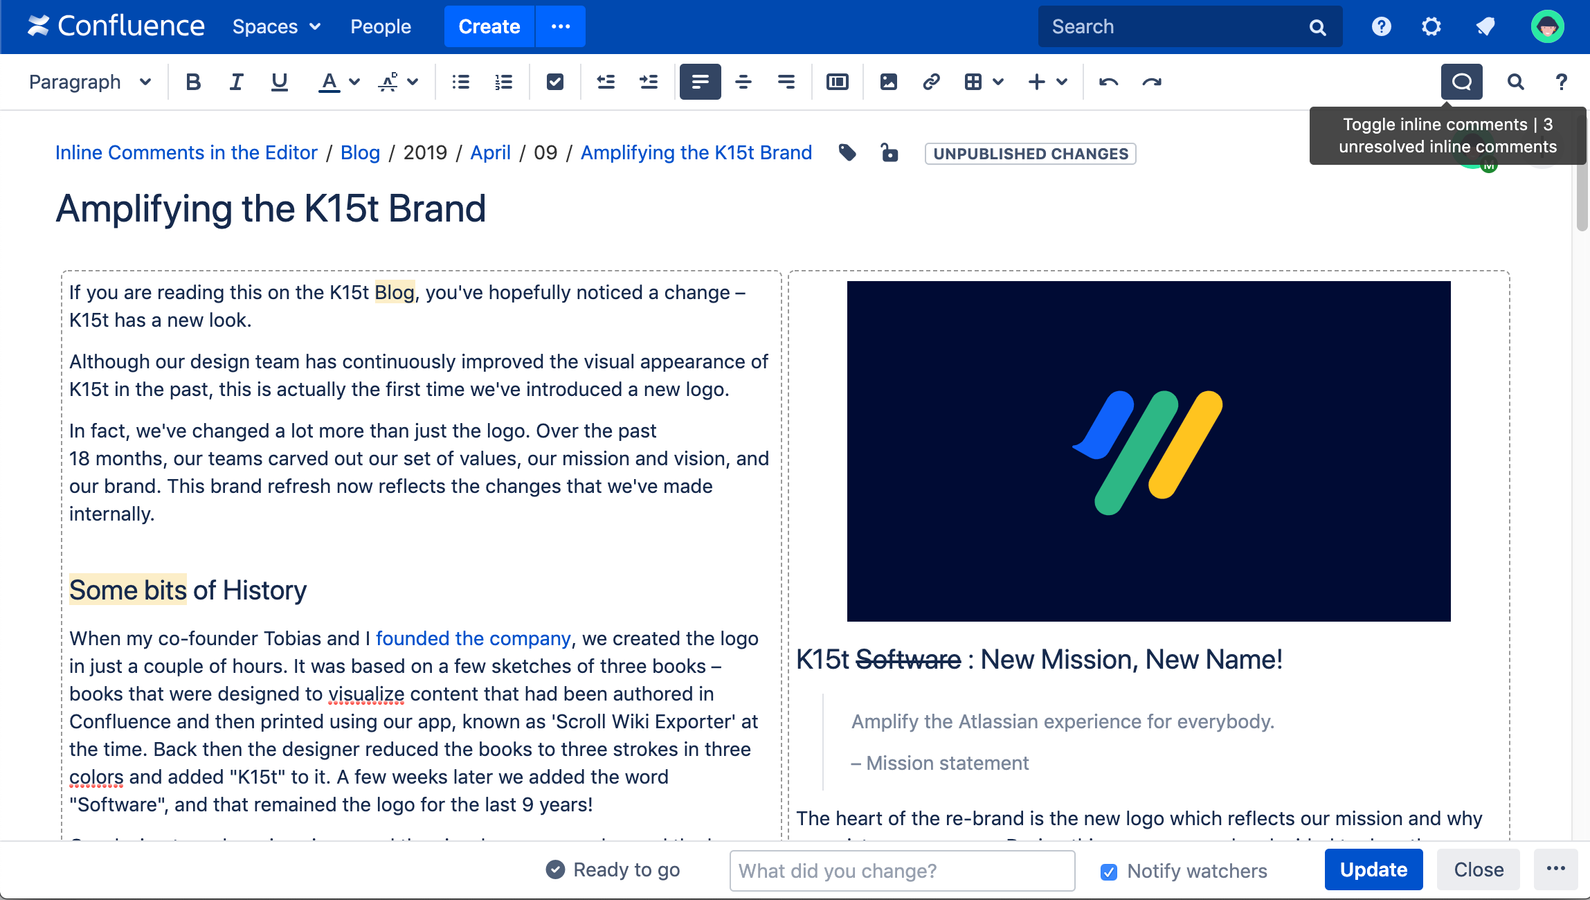Viewport: 1590px width, 900px height.
Task: Focus the What did you change field
Action: 902,870
